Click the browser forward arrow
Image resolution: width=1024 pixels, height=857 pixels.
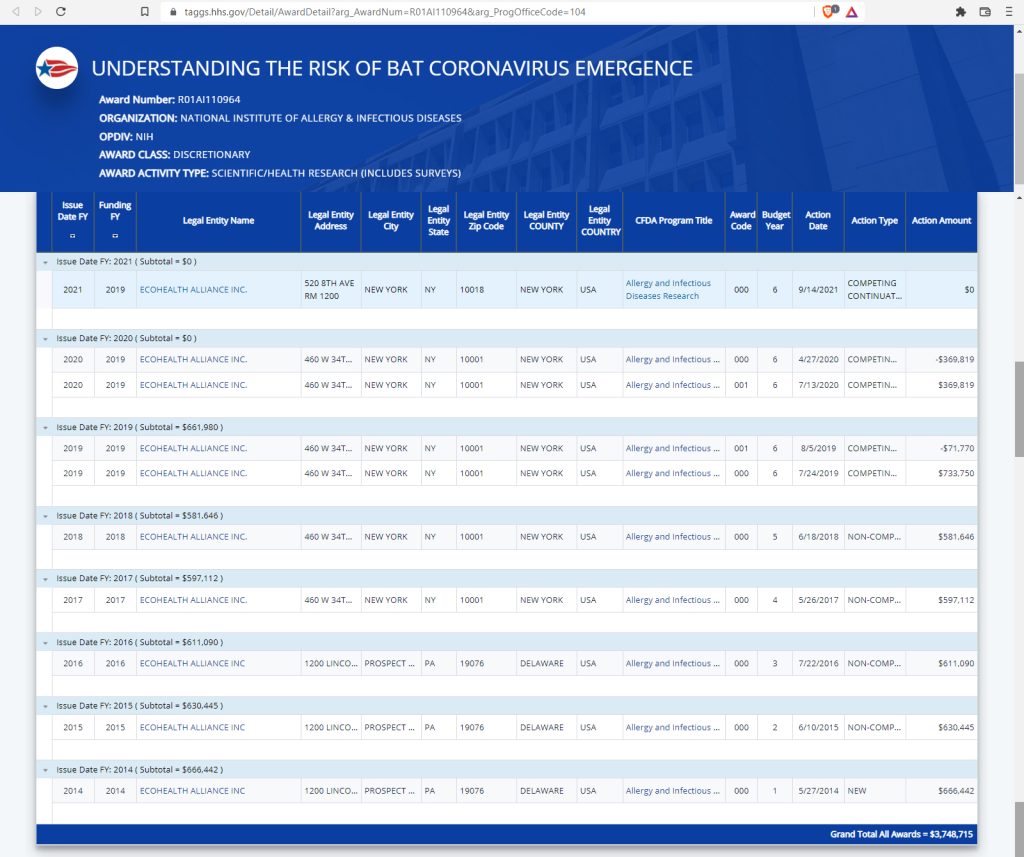pos(38,12)
